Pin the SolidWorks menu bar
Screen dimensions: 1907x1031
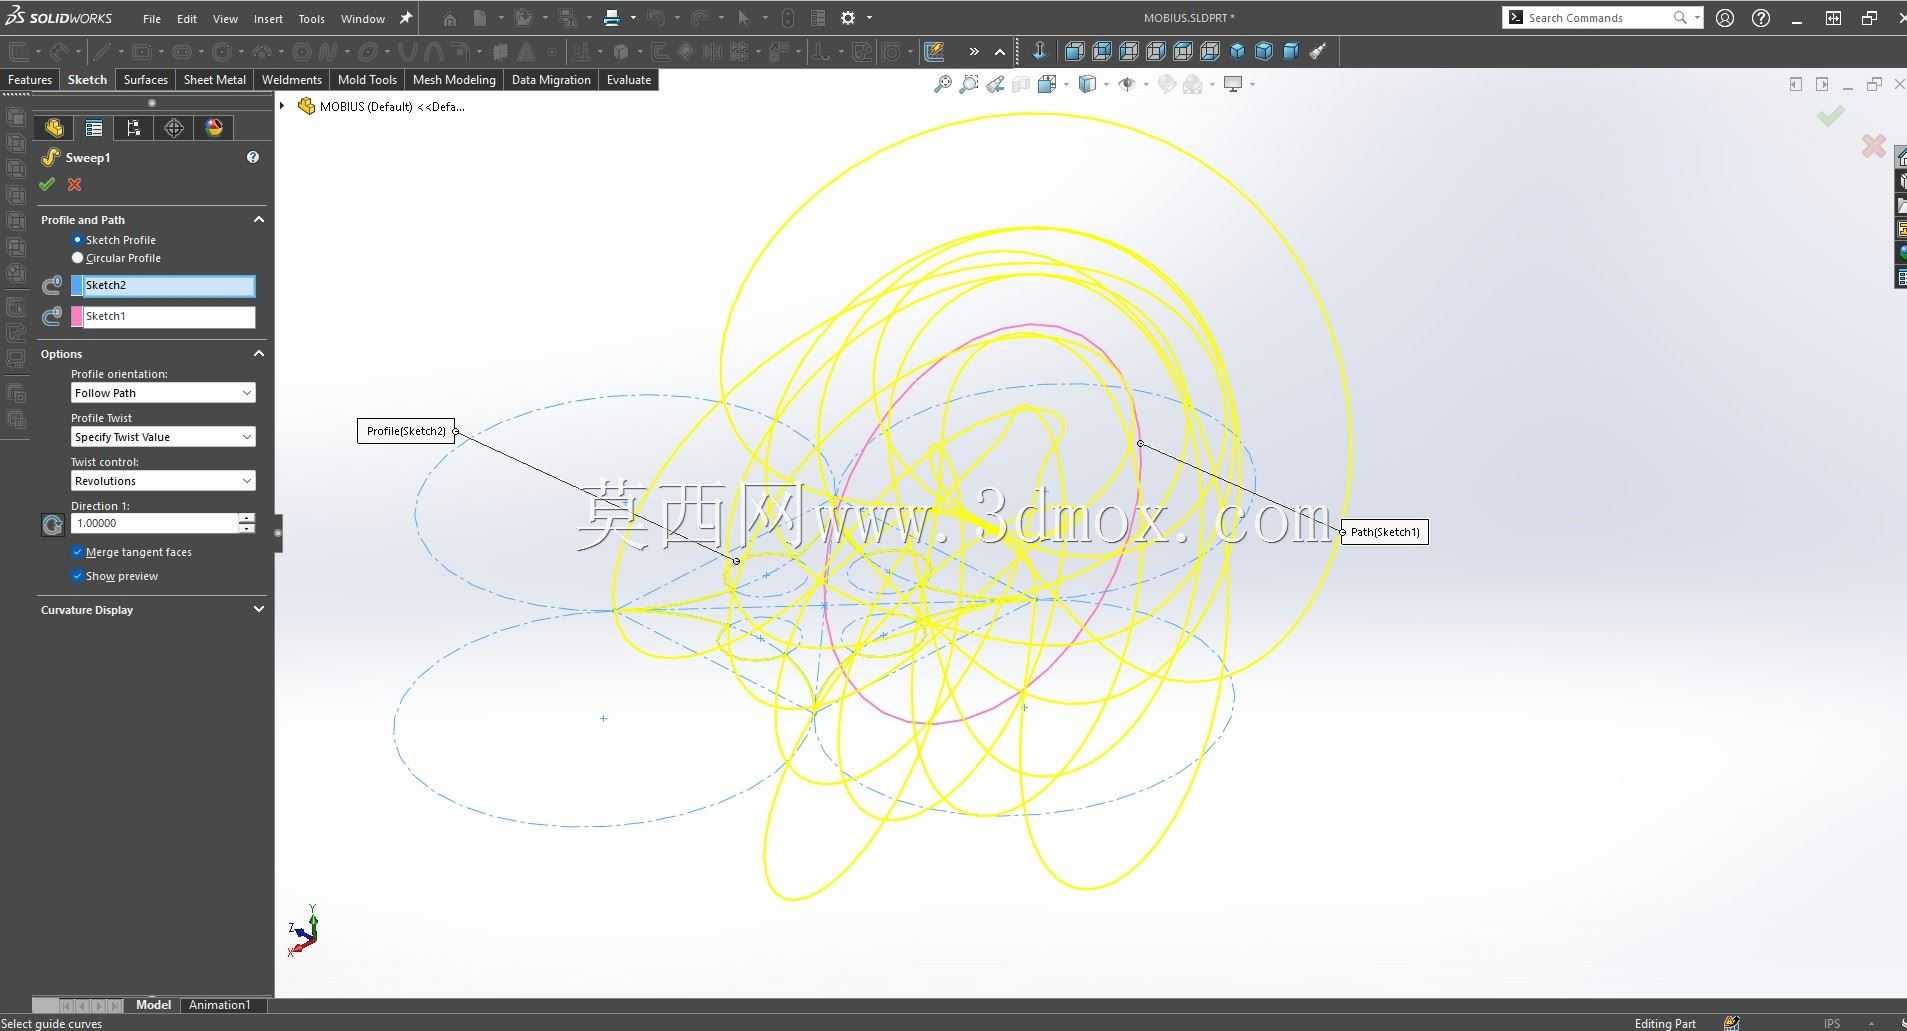[406, 18]
